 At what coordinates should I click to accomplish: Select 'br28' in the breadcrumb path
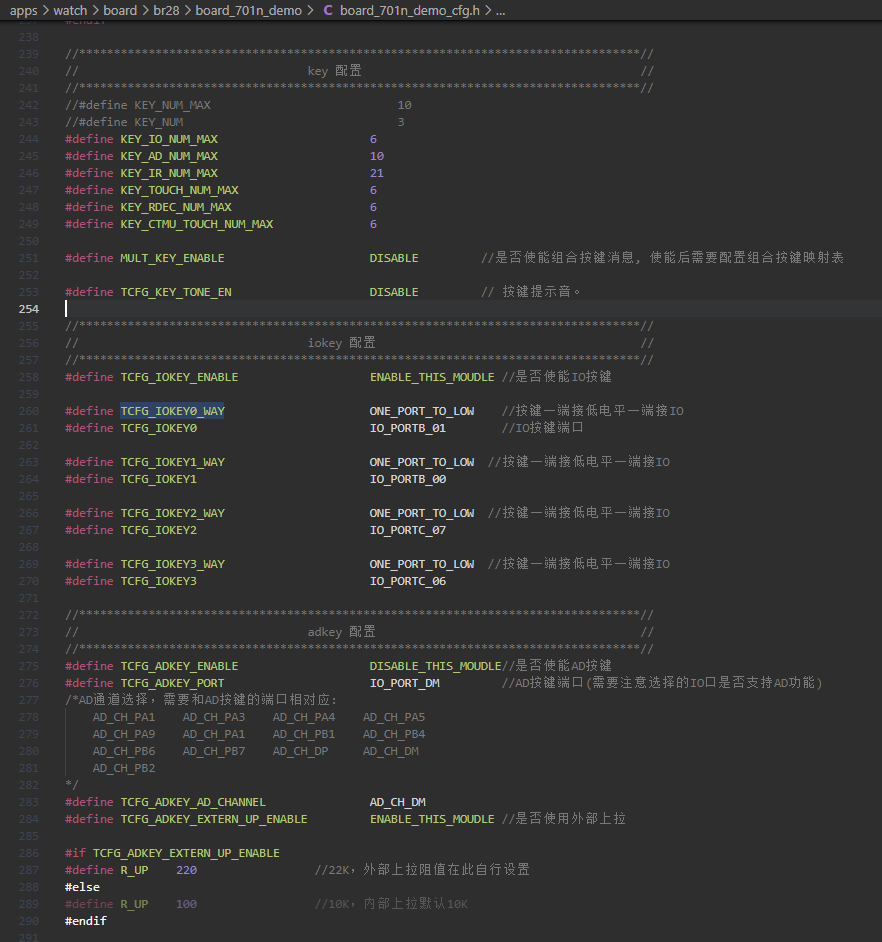[166, 10]
